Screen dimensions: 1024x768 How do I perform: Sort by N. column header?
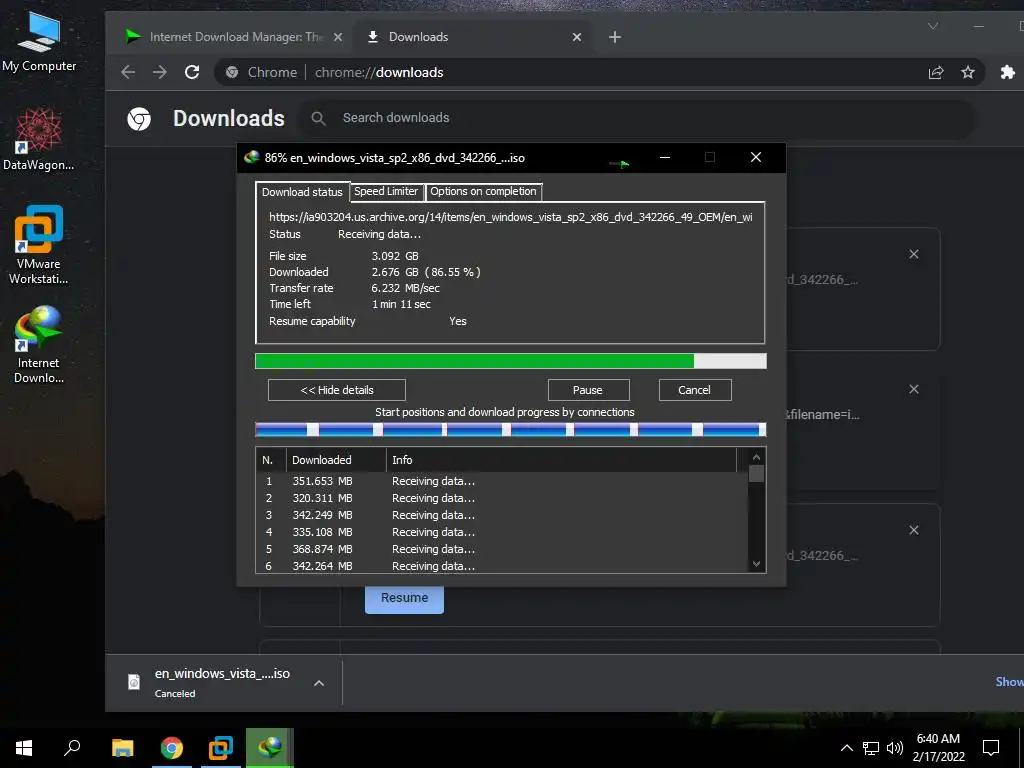coord(271,460)
